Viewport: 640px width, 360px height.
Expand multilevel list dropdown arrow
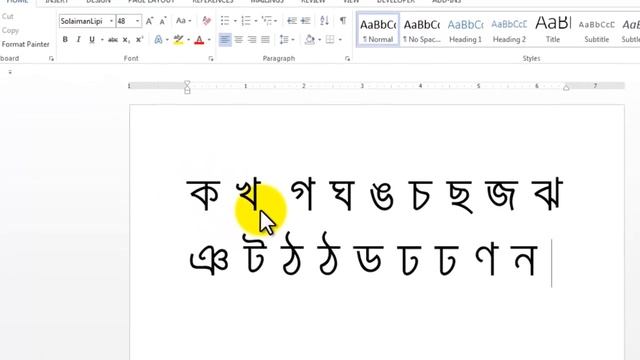coord(276,21)
